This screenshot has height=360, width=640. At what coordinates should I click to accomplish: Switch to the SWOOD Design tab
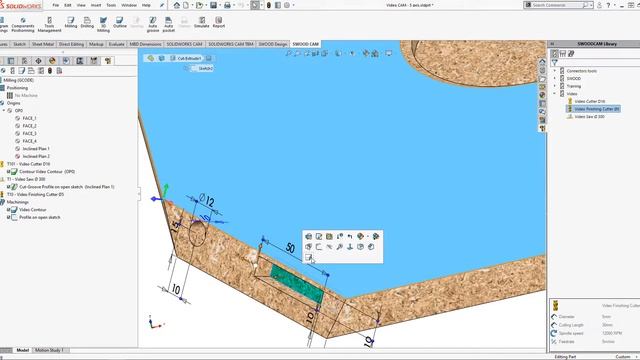[x=273, y=44]
